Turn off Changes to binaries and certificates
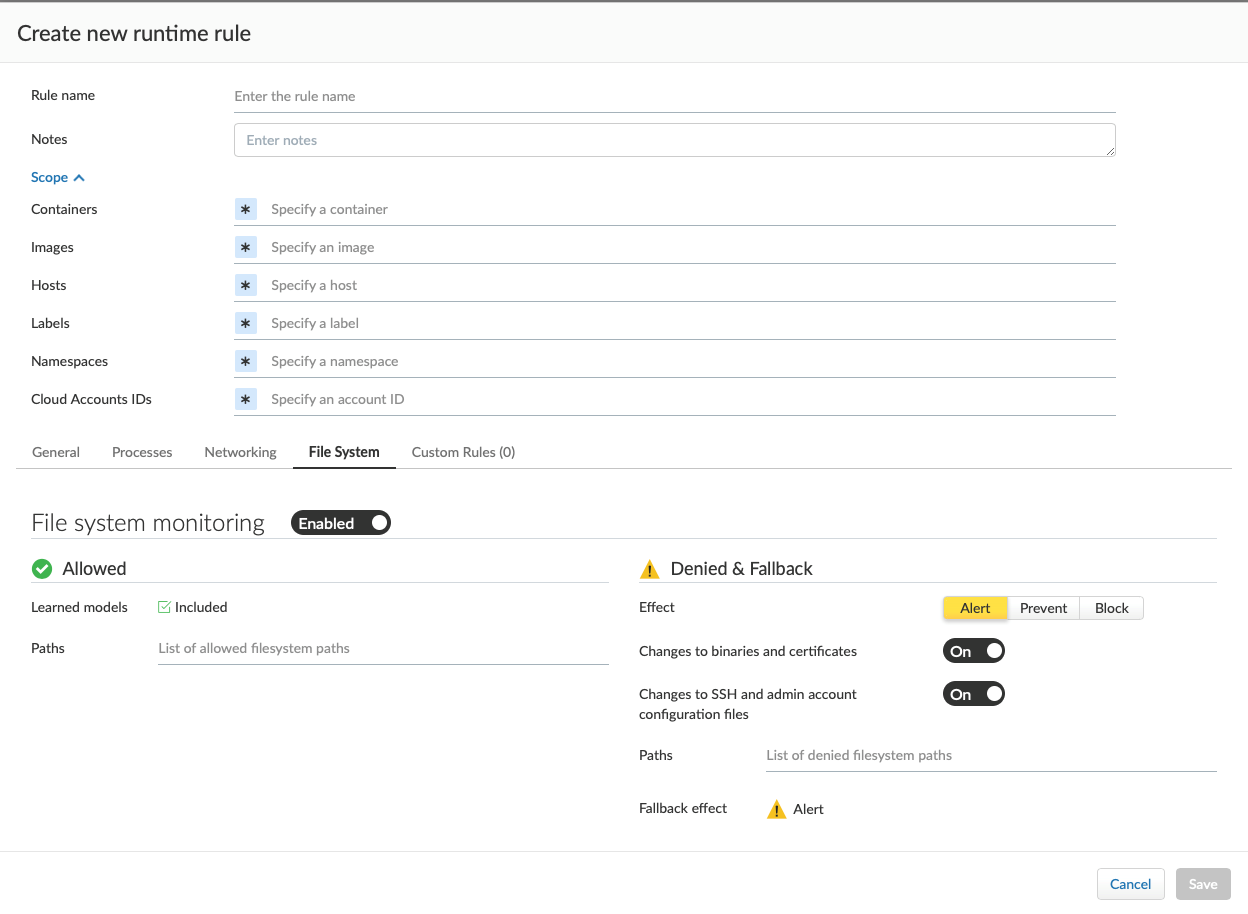The height and width of the screenshot is (914, 1248). tap(973, 651)
